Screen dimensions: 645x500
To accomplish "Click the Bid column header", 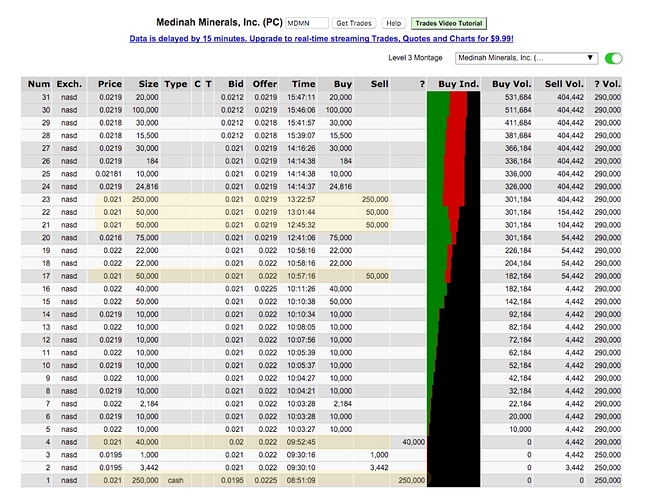I will click(x=236, y=84).
